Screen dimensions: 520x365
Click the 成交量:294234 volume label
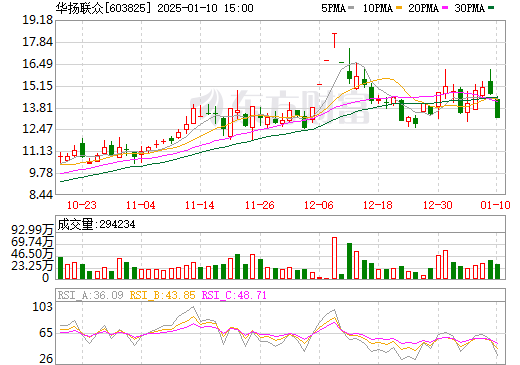coord(96,224)
